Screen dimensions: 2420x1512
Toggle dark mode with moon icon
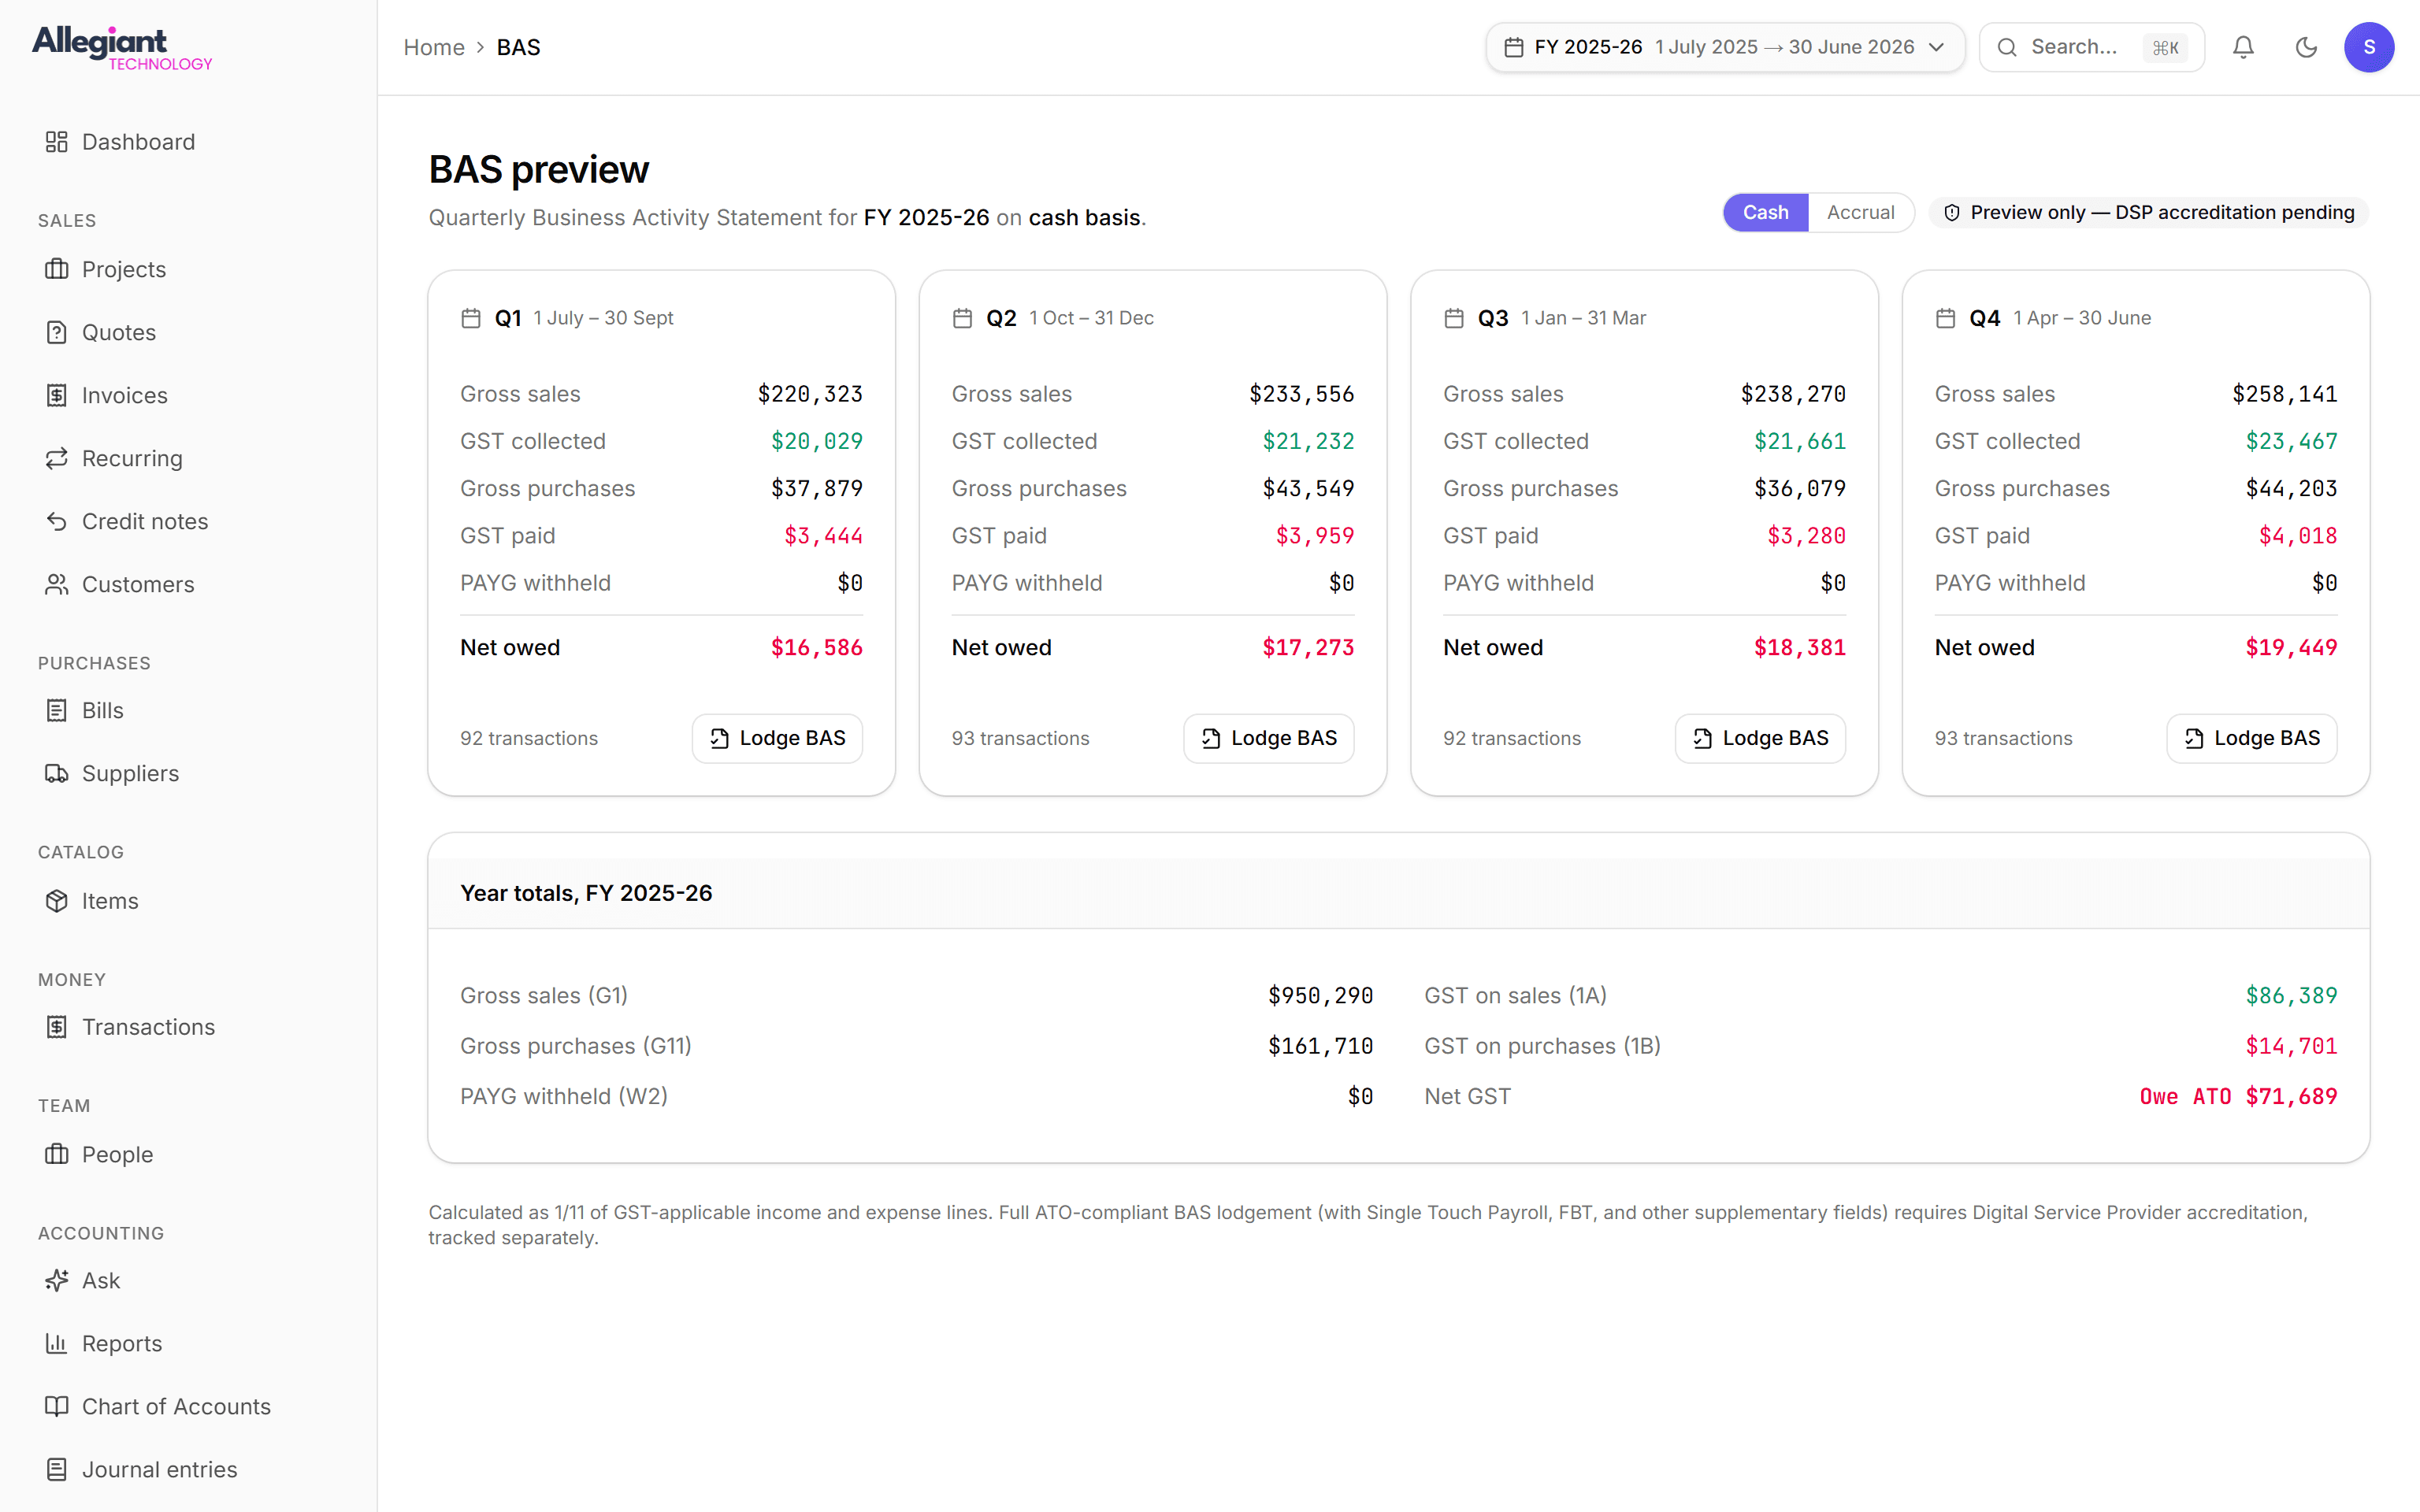tap(2306, 47)
